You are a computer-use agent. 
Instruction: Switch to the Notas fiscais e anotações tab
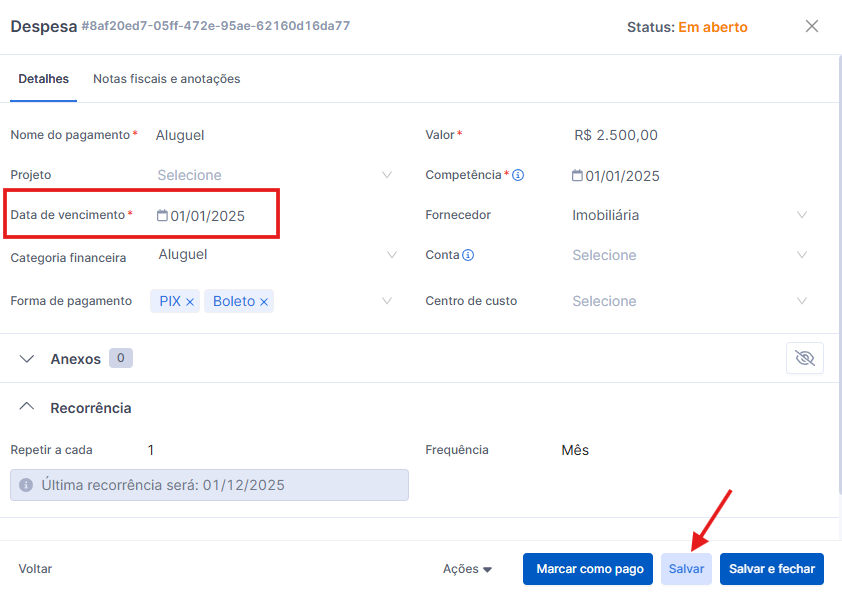pyautogui.click(x=167, y=78)
